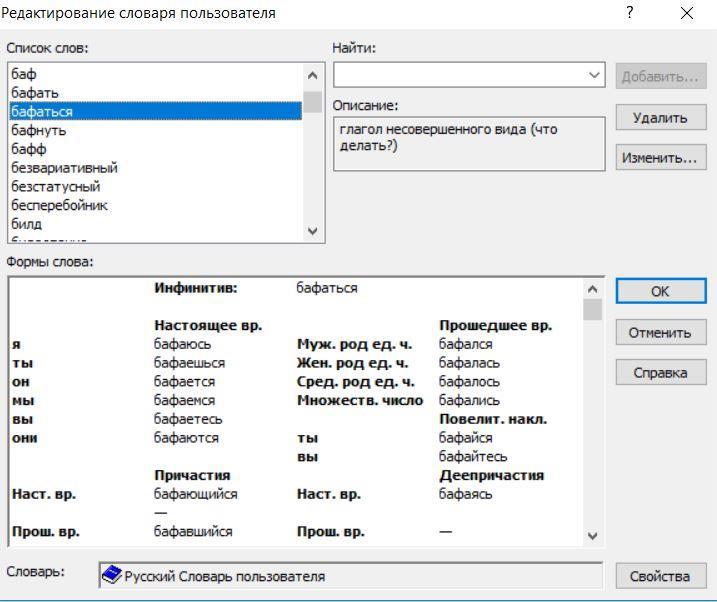Click the Отменить button
The width and height of the screenshot is (717, 602).
660,332
